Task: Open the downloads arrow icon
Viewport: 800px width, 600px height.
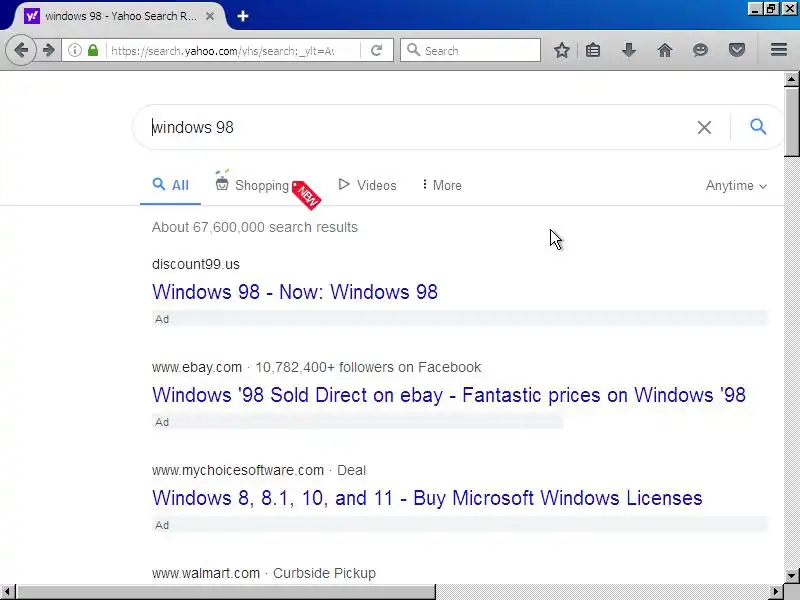Action: [629, 50]
